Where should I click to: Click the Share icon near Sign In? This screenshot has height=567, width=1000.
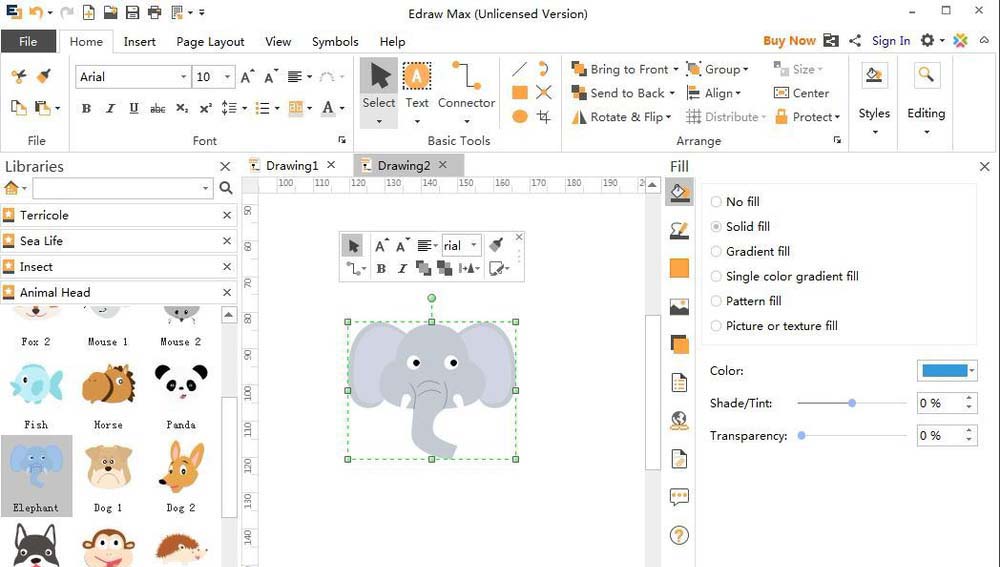point(855,41)
